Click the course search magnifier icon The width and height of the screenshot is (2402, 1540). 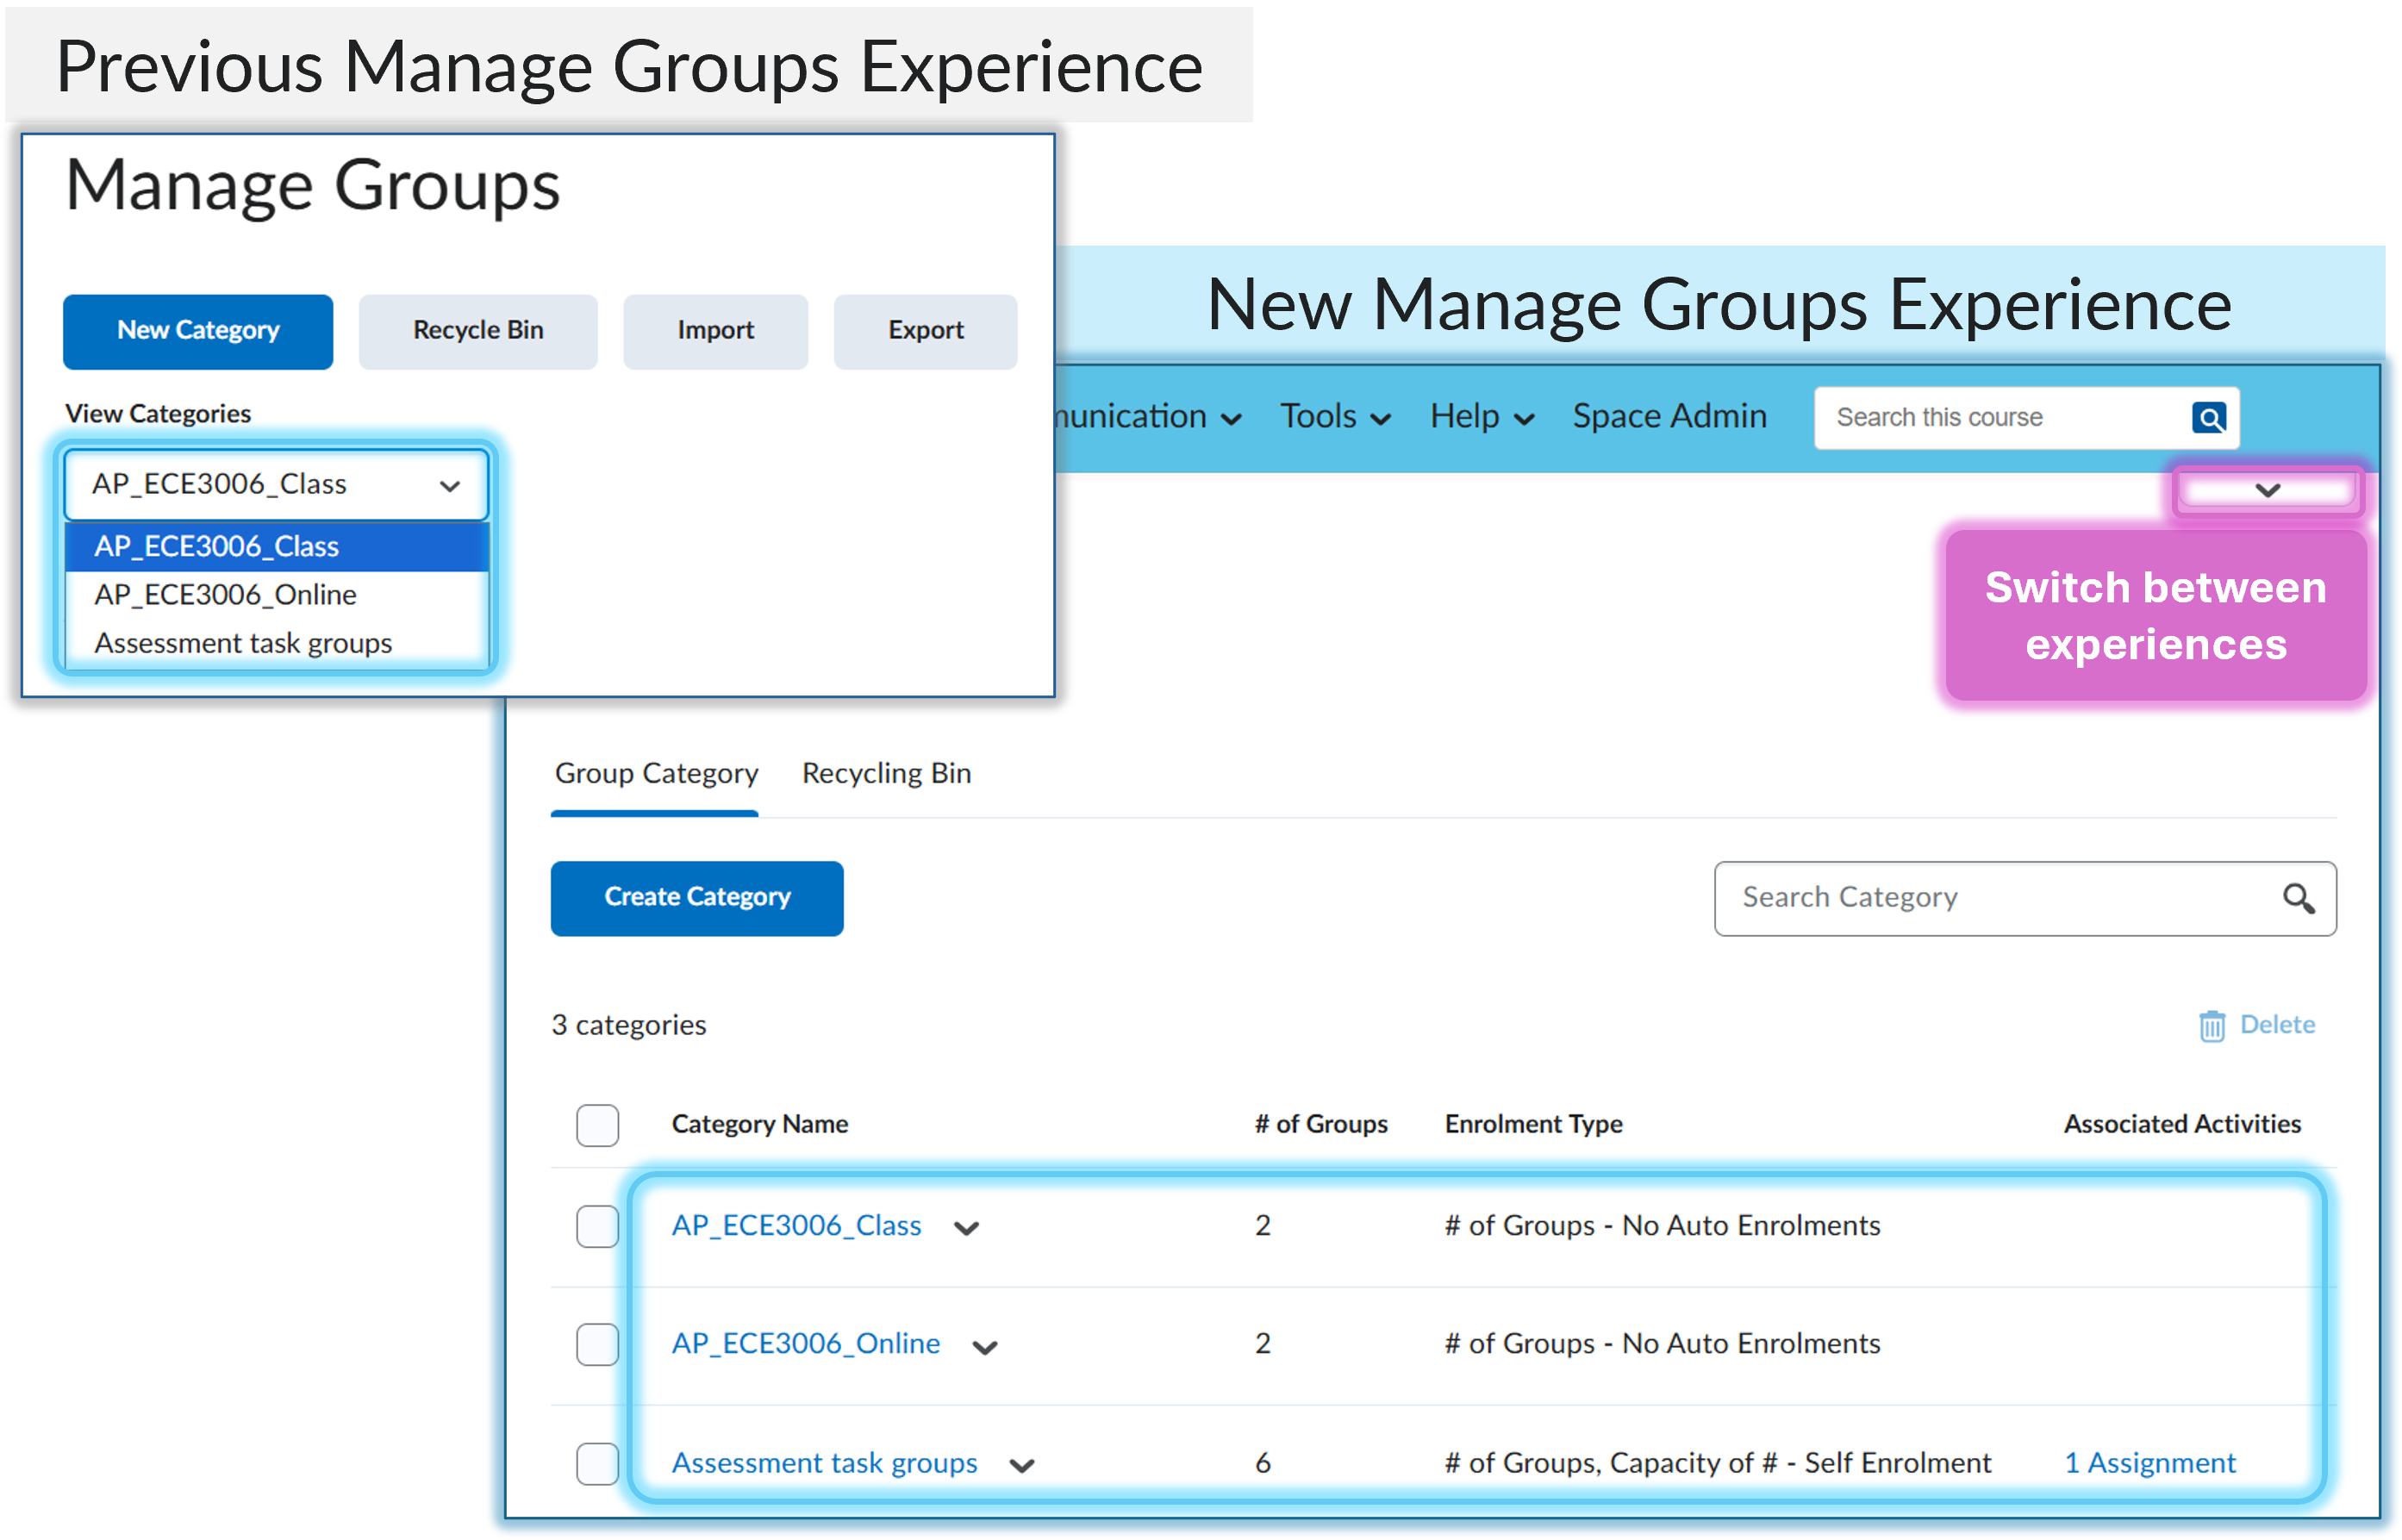point(2209,417)
